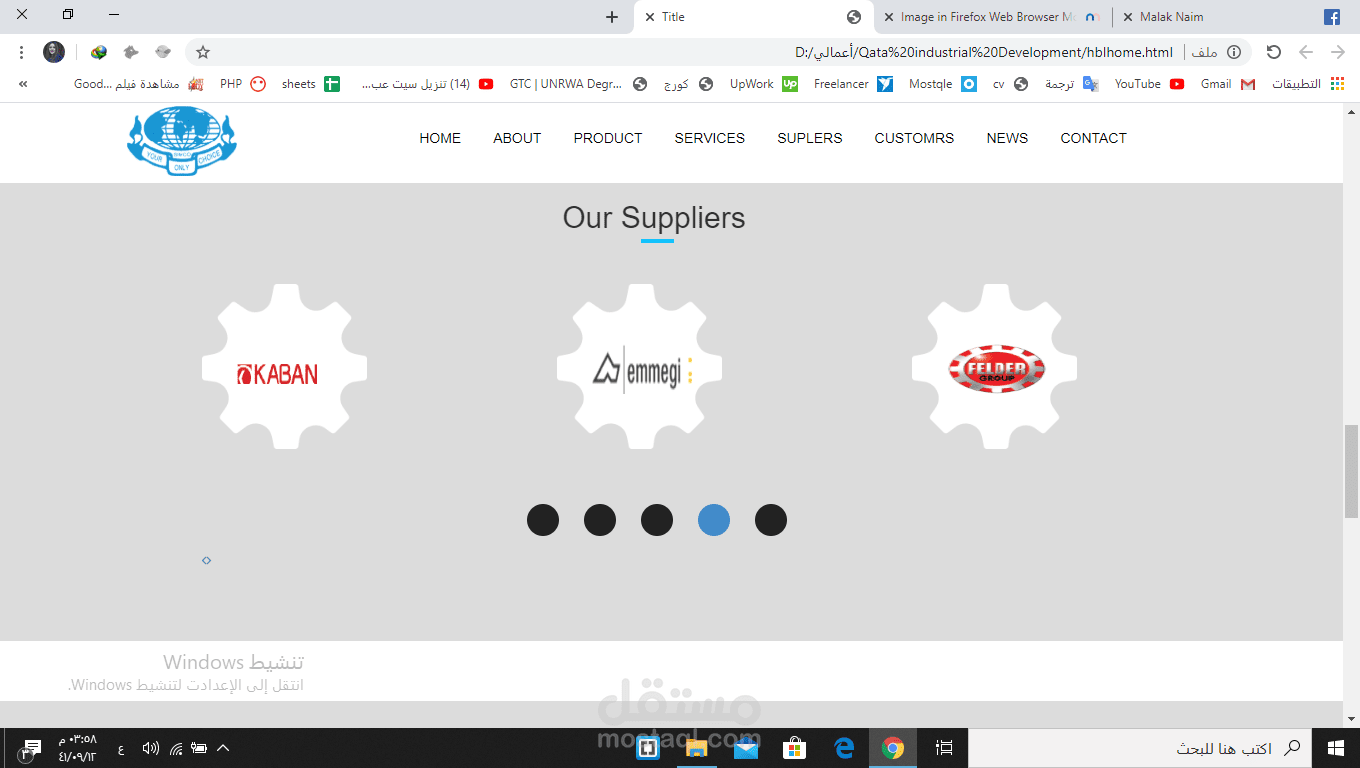Select the first carousel dot

click(543, 520)
